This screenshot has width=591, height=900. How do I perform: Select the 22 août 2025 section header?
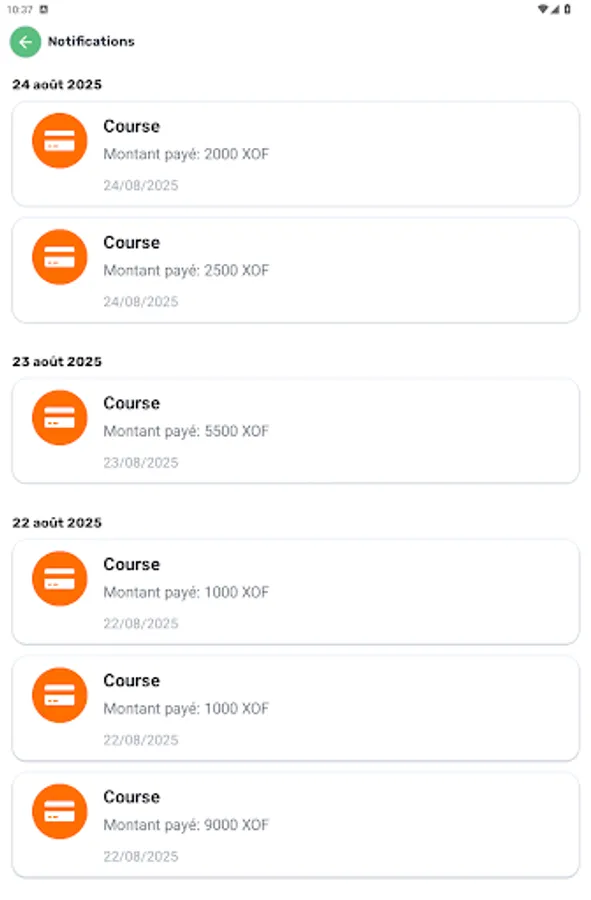[x=57, y=522]
